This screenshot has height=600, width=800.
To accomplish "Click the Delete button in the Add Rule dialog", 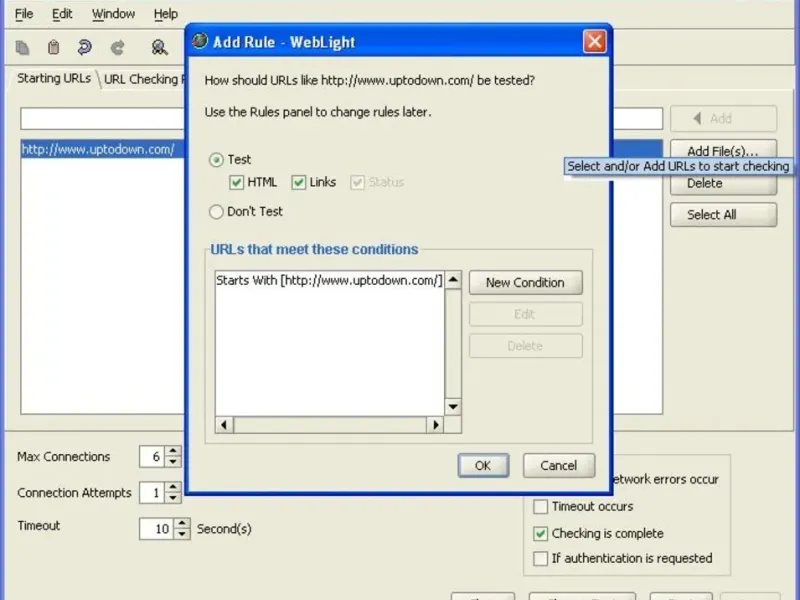I will (525, 346).
